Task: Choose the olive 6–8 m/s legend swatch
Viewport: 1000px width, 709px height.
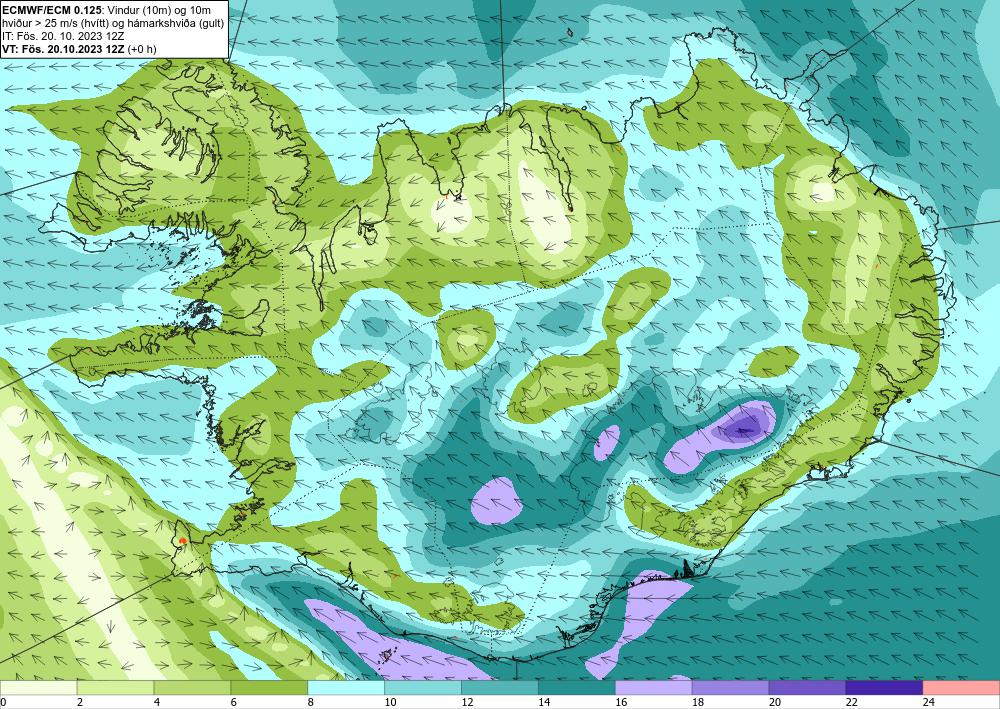Action: tap(269, 688)
